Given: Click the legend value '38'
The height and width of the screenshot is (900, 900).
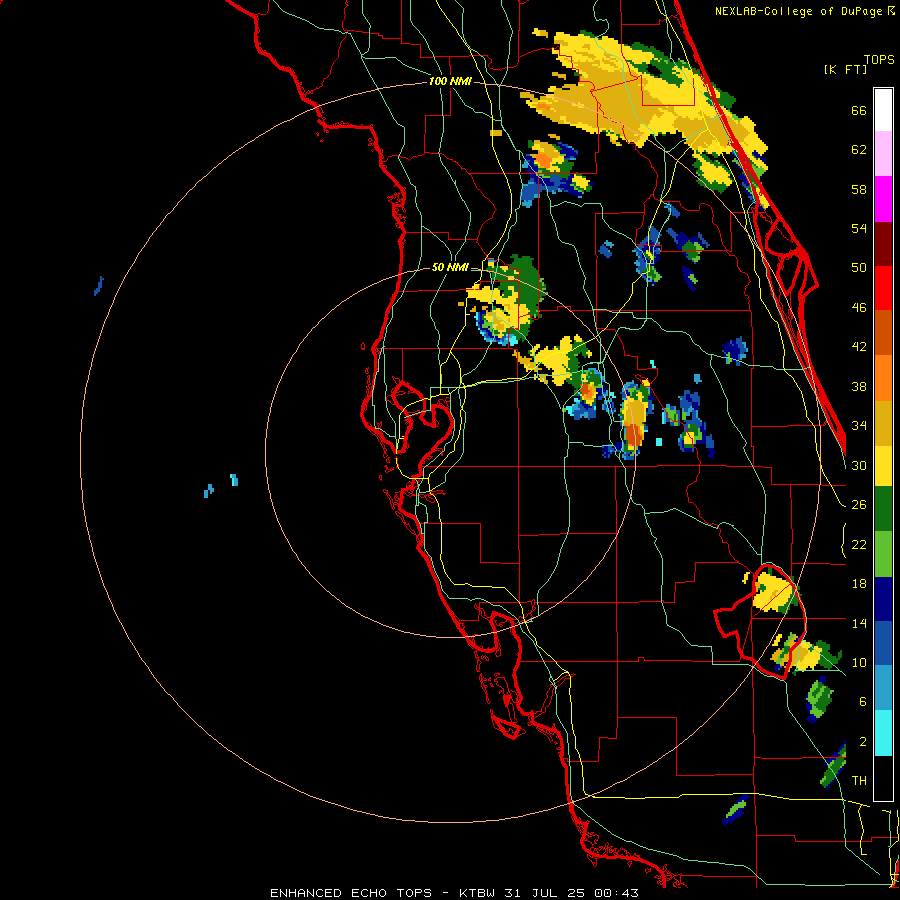Looking at the screenshot, I should click(859, 386).
